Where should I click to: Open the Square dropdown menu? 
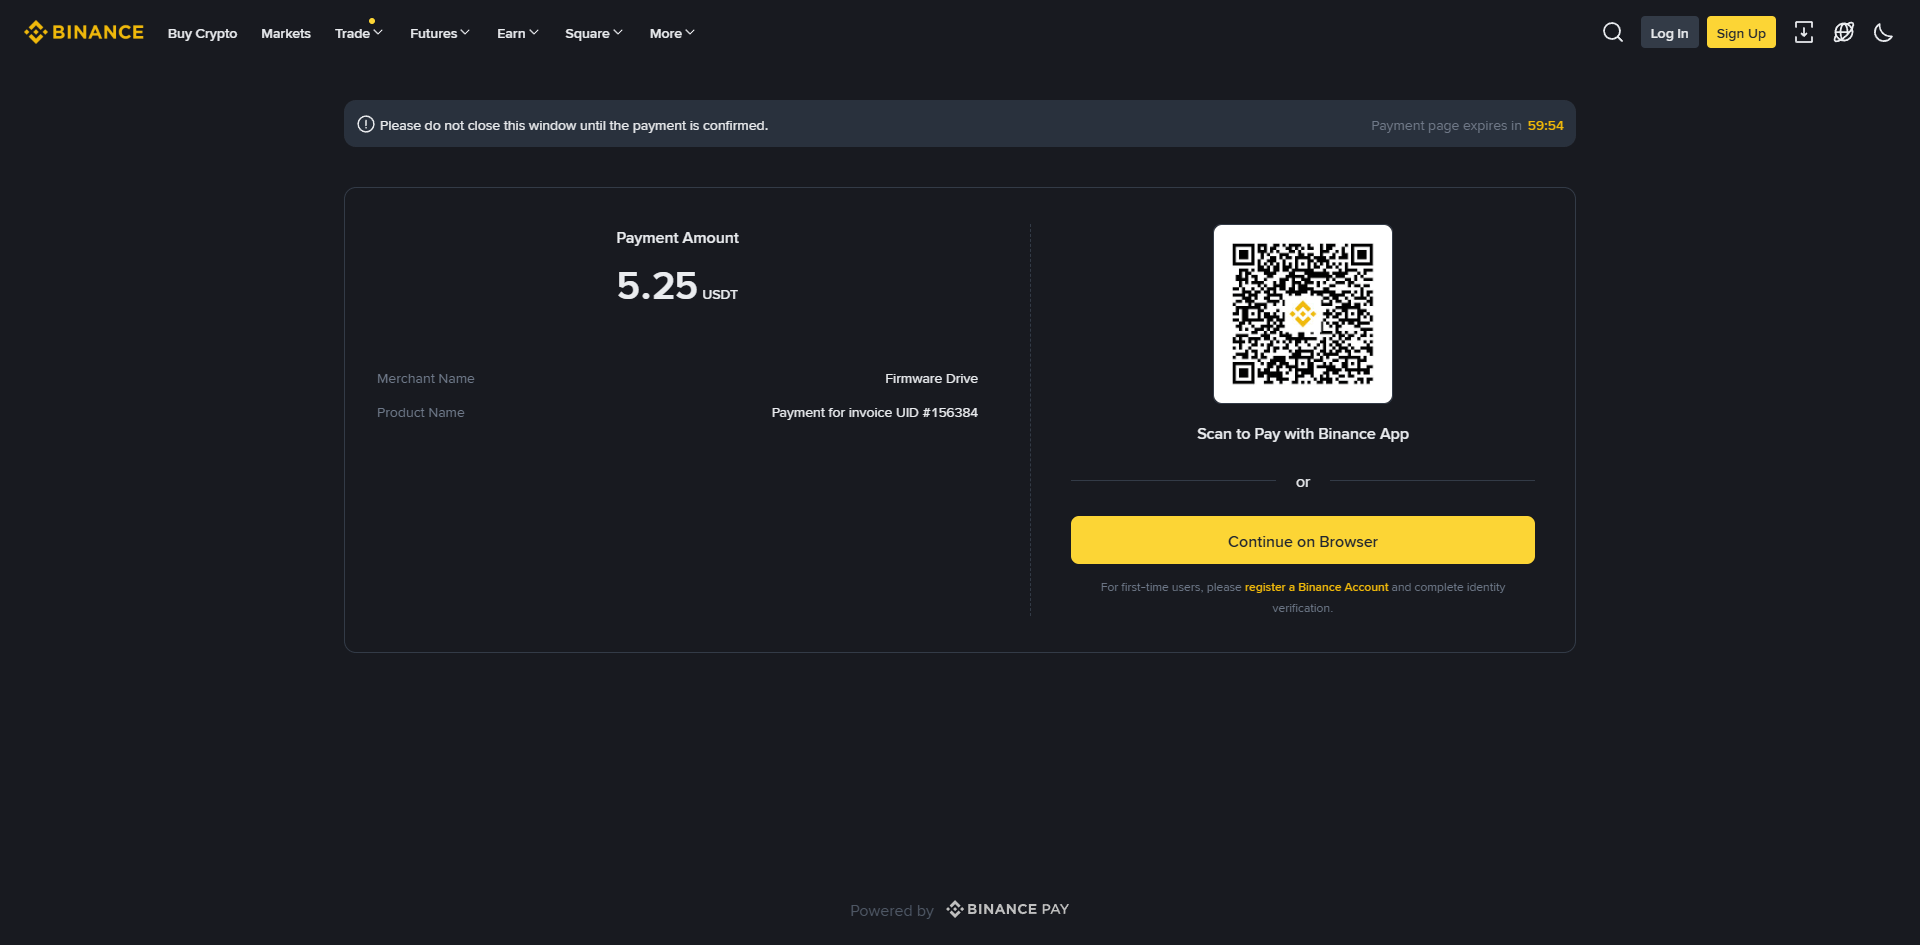593,34
